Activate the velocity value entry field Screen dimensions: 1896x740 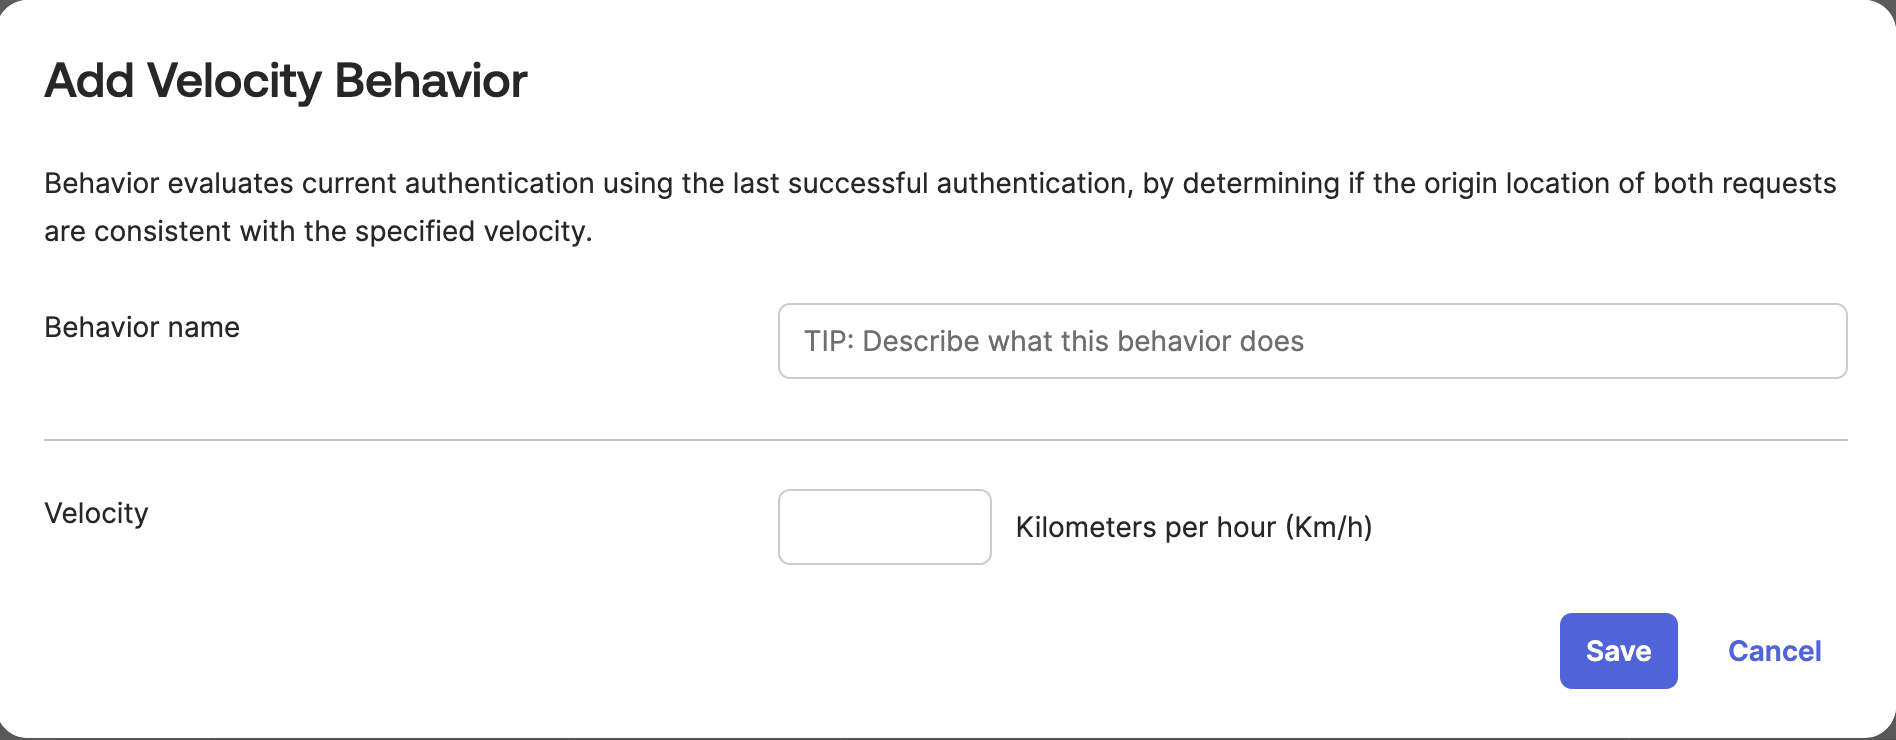884,527
